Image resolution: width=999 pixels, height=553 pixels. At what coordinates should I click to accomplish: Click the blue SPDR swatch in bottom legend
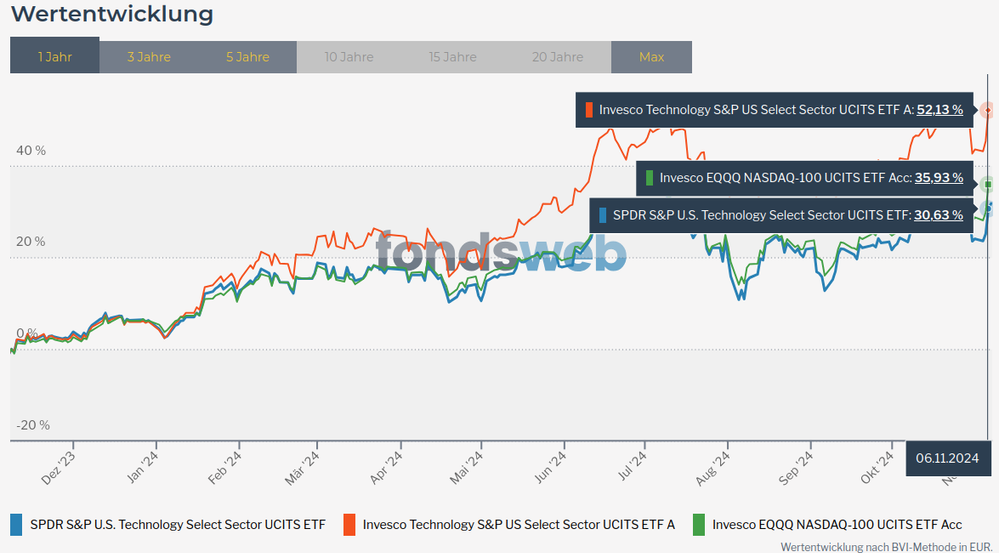[x=16, y=524]
